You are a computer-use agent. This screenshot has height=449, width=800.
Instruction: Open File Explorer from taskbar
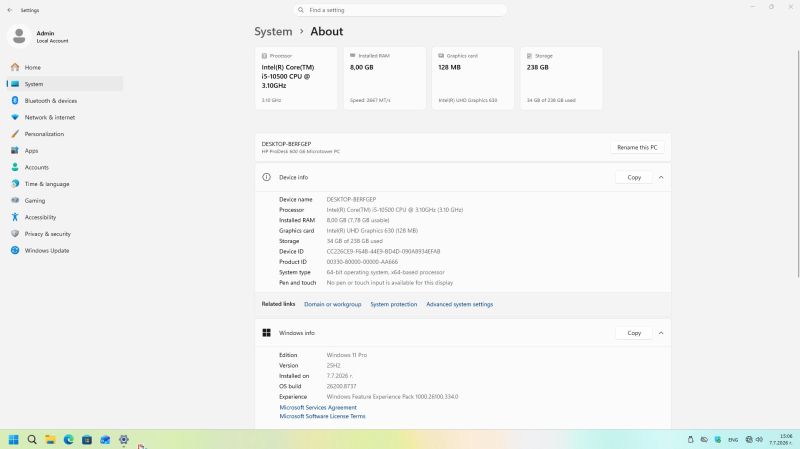coord(50,439)
